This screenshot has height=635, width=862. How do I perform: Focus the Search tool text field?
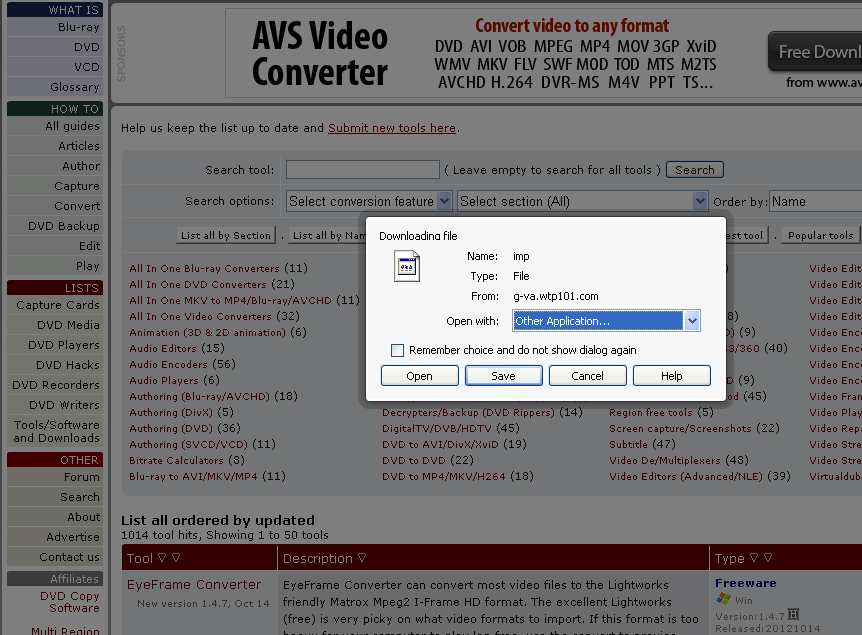363,170
